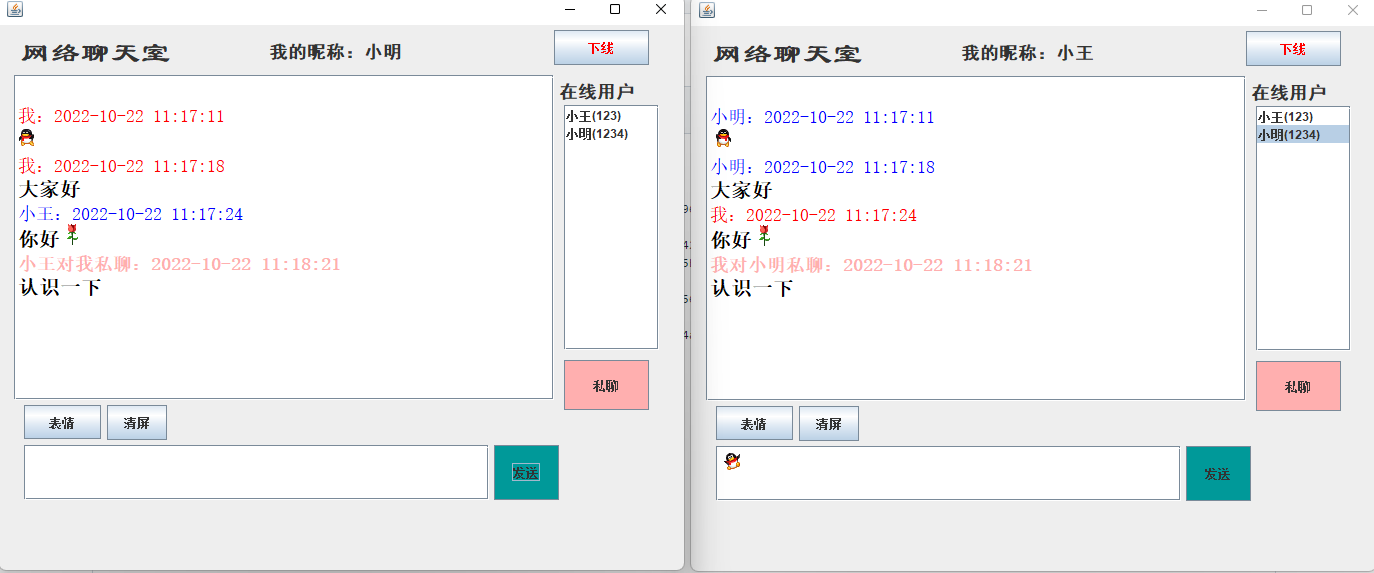Click 在线用户 label in 小明 window
Image resolution: width=1374 pixels, height=573 pixels.
coord(597,92)
